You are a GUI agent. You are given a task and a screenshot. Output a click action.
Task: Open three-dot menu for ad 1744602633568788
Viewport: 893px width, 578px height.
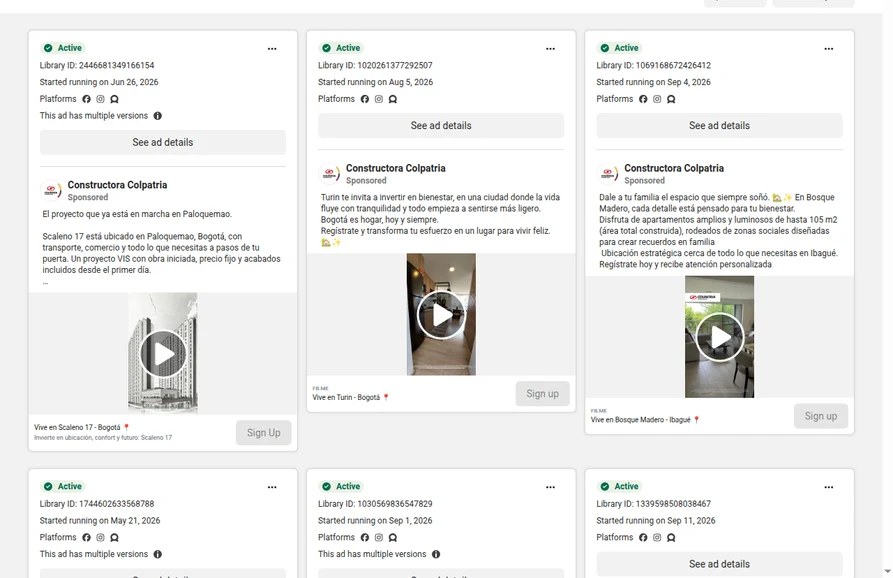[x=272, y=487]
